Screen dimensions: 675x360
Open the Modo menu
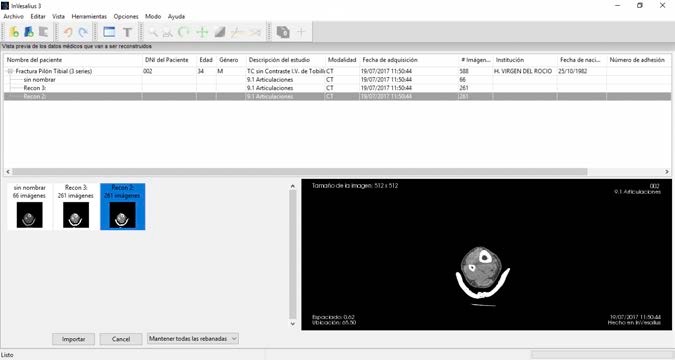(153, 16)
